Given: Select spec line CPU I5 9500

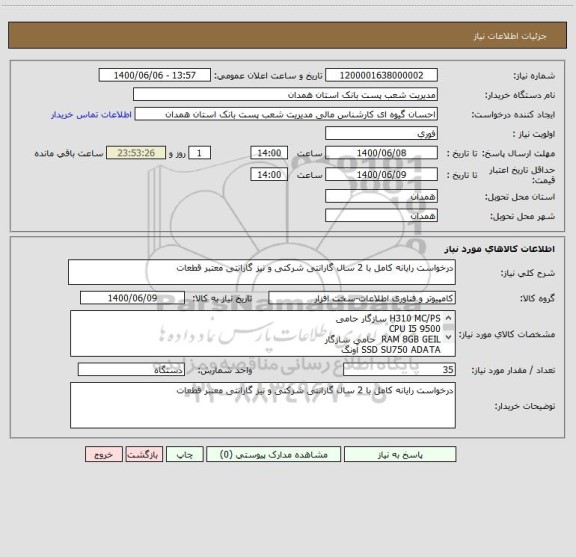Looking at the screenshot, I should click(414, 329).
